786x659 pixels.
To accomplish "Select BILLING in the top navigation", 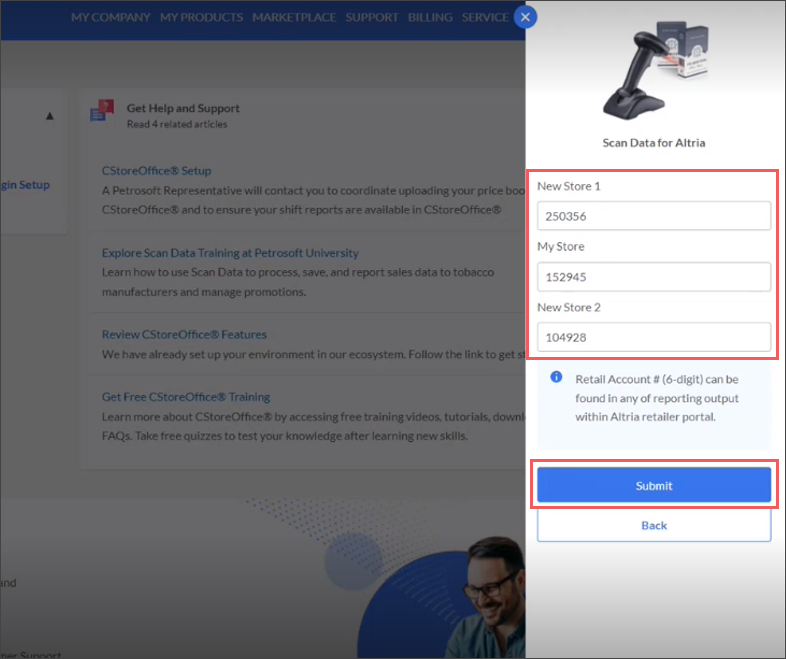I will [x=430, y=17].
